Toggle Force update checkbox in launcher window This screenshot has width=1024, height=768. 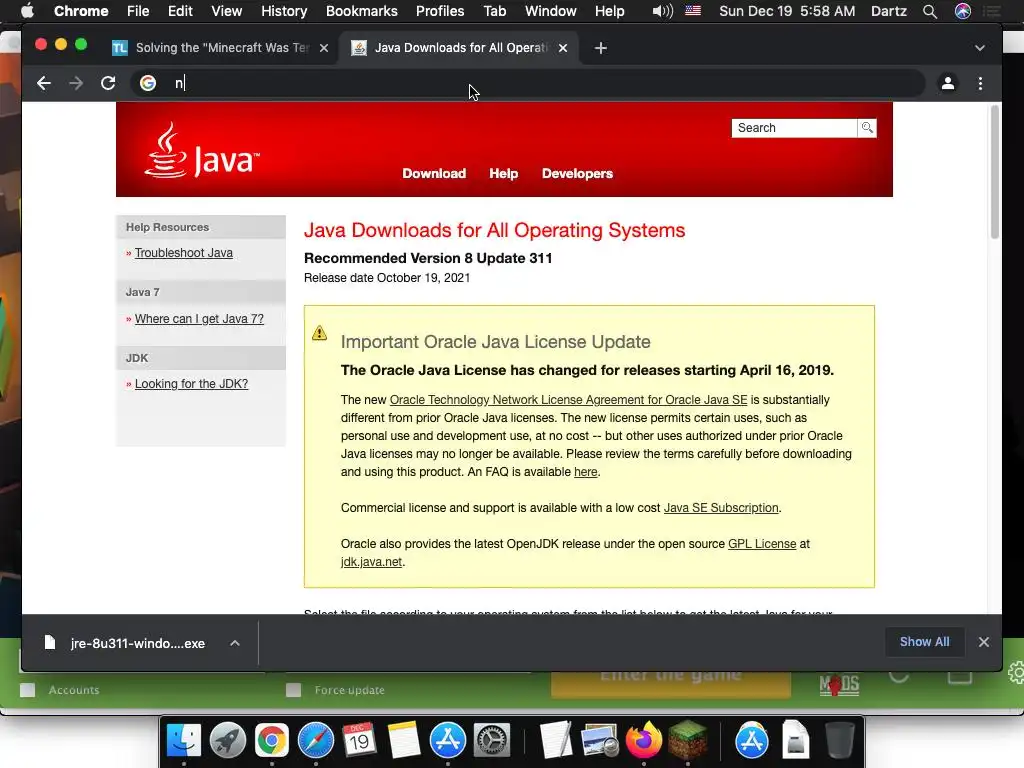(293, 690)
